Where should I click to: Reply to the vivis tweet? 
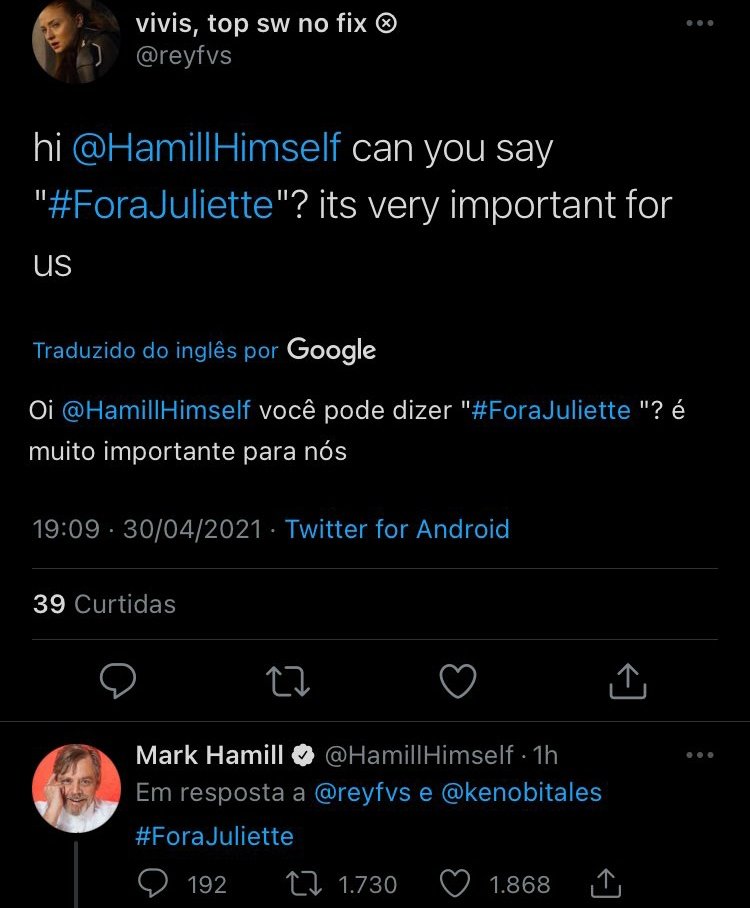(x=119, y=682)
